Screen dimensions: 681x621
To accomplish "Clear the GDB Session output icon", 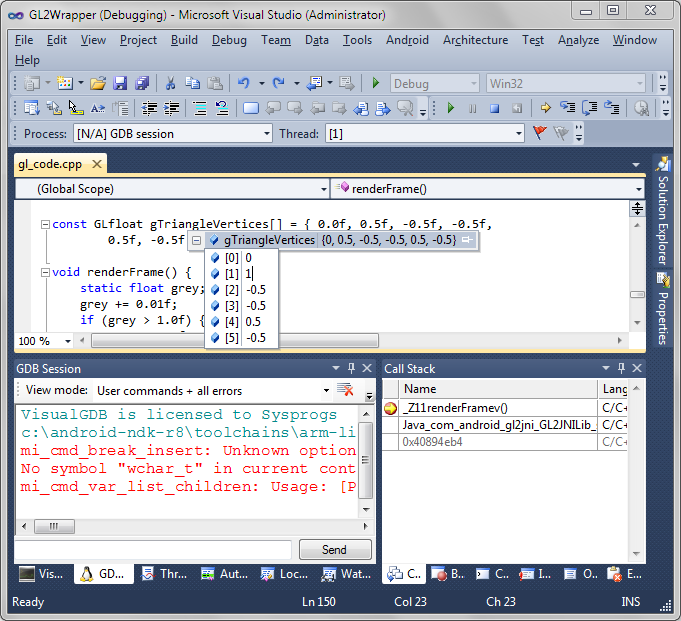I will coord(345,390).
